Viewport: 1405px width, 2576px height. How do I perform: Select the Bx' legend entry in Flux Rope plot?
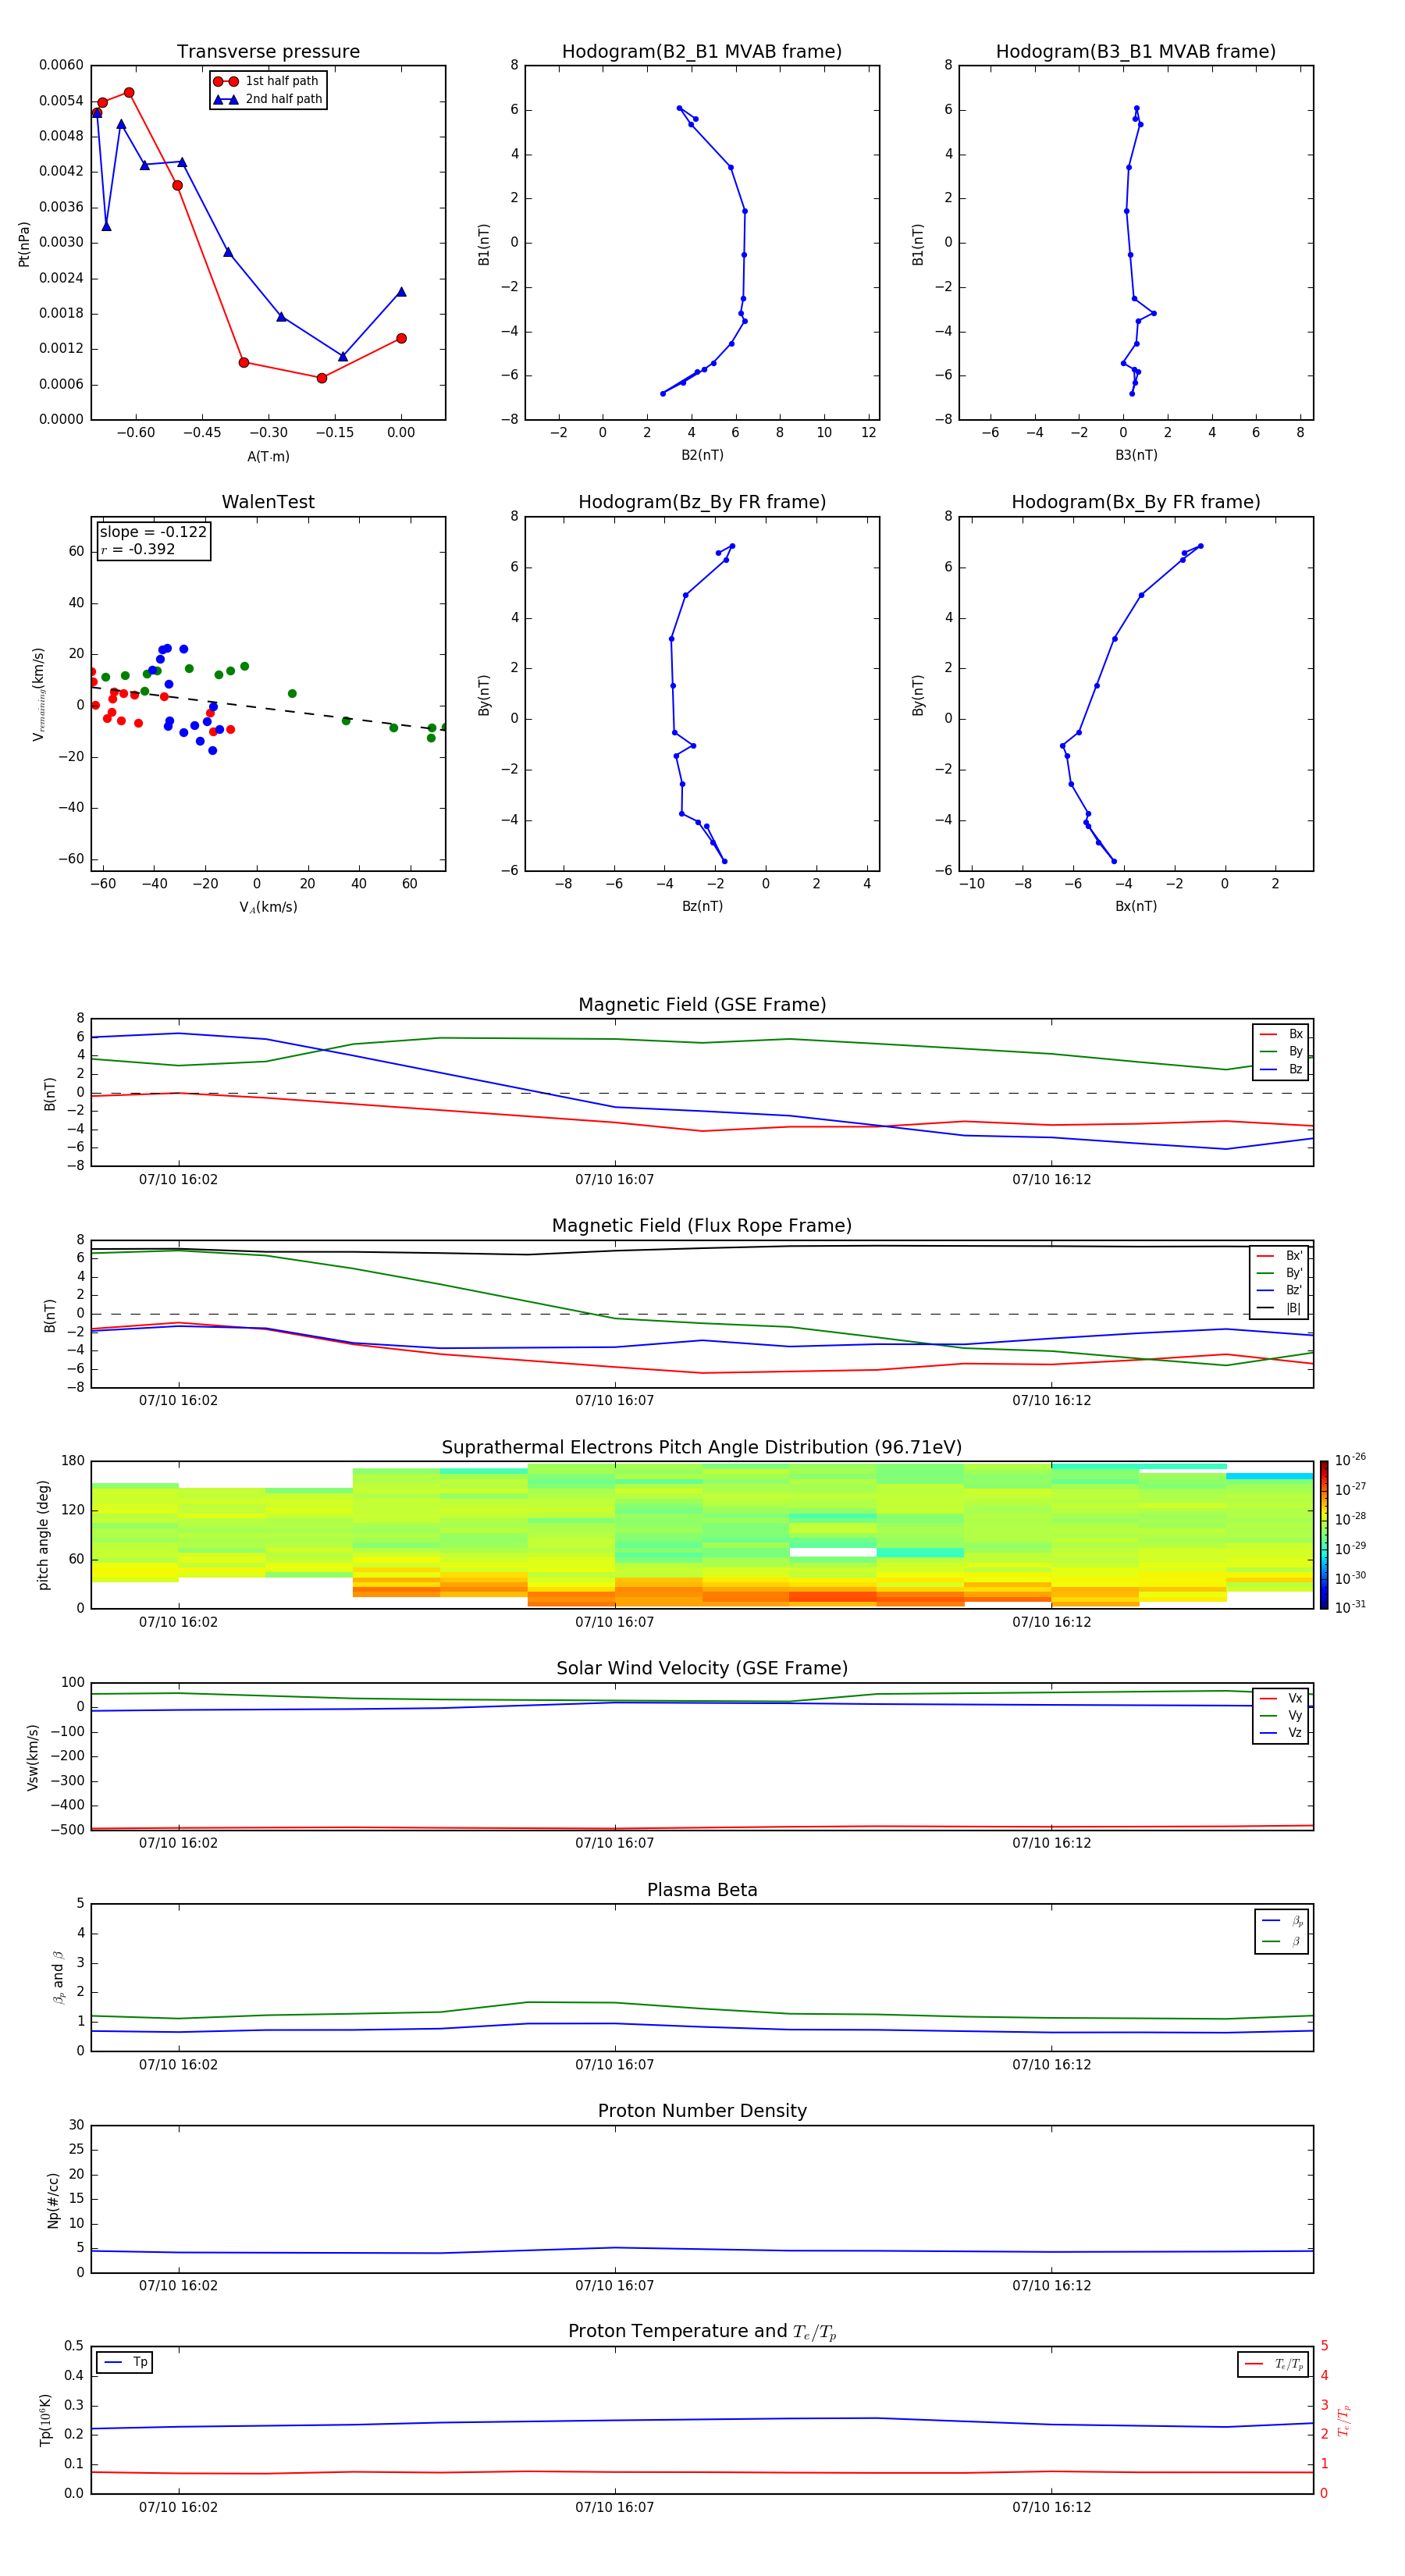point(1280,1256)
